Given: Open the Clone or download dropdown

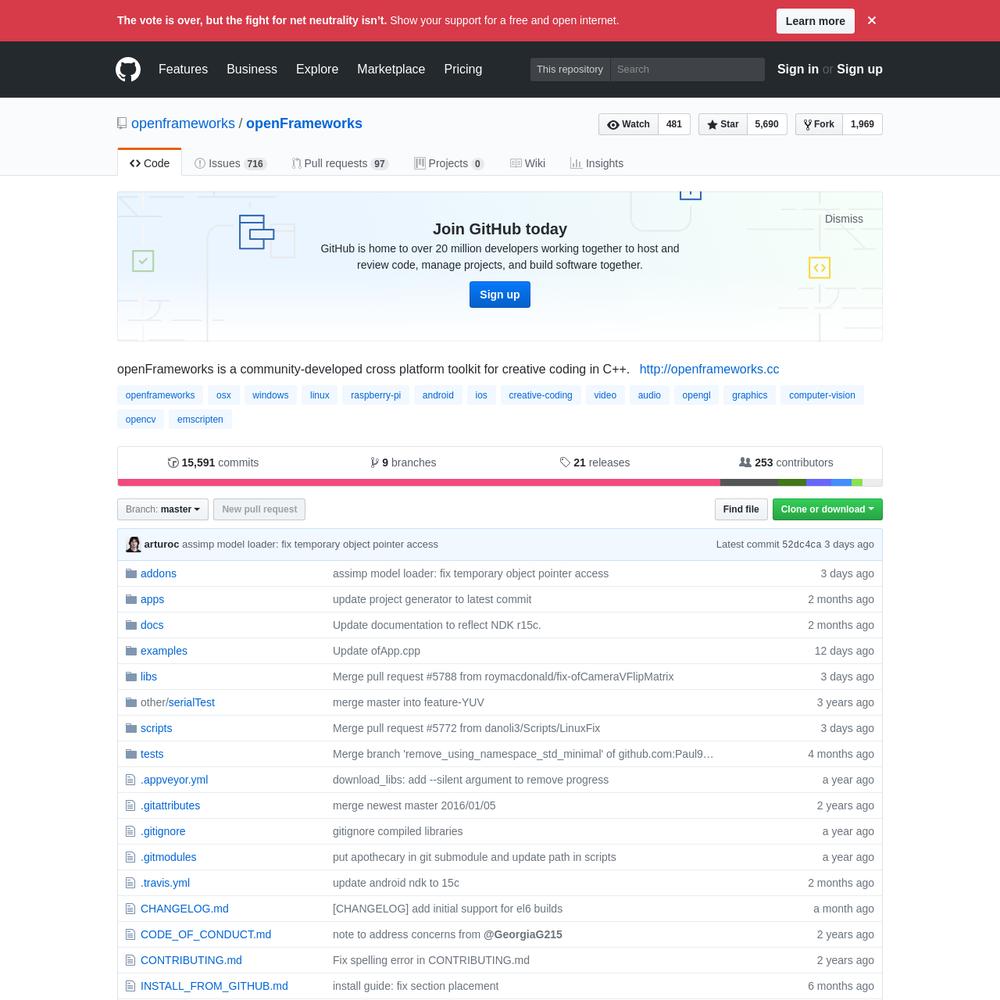Looking at the screenshot, I should click(827, 509).
